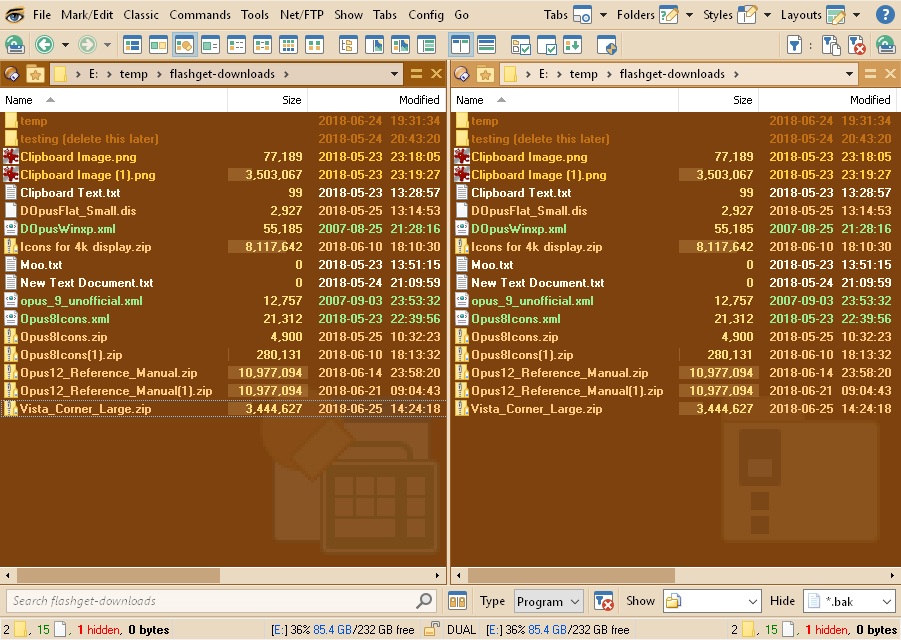Screen dimensions: 901x640
Task: Switch to Small Icons view mode icon
Action: point(158,45)
